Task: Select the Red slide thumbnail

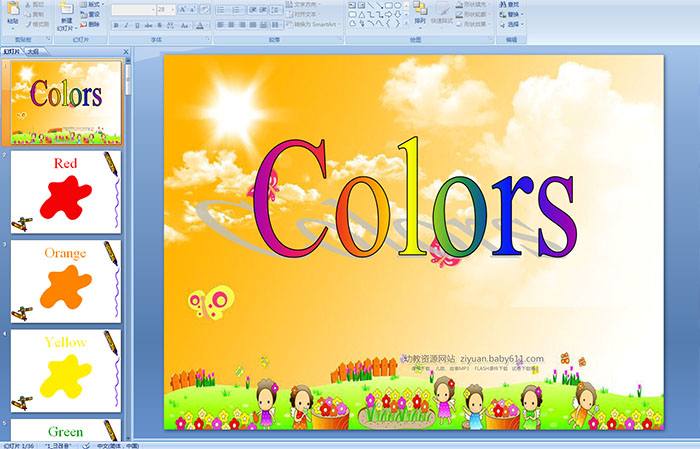Action: pyautogui.click(x=66, y=192)
